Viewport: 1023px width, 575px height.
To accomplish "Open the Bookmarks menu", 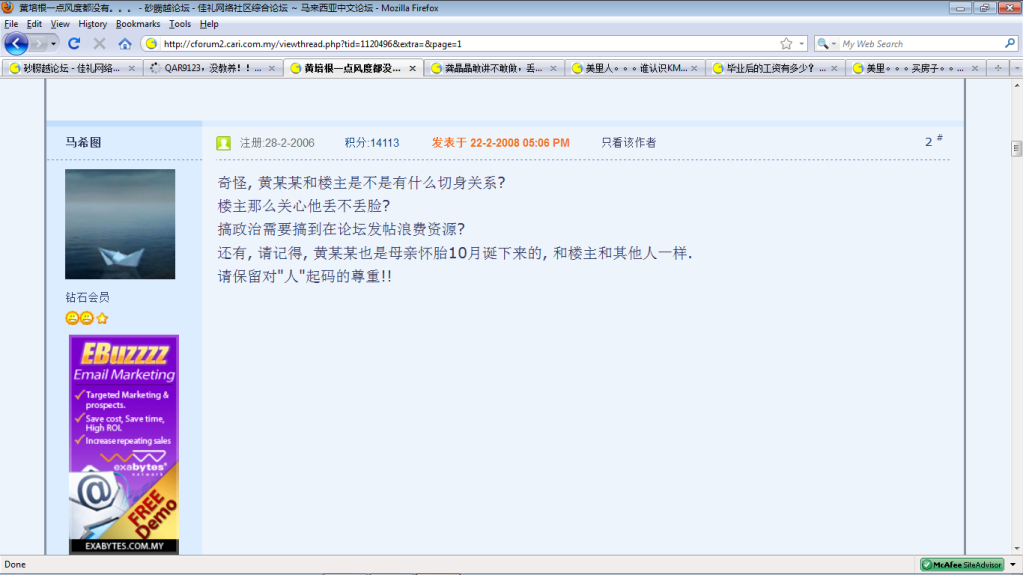I will (137, 24).
